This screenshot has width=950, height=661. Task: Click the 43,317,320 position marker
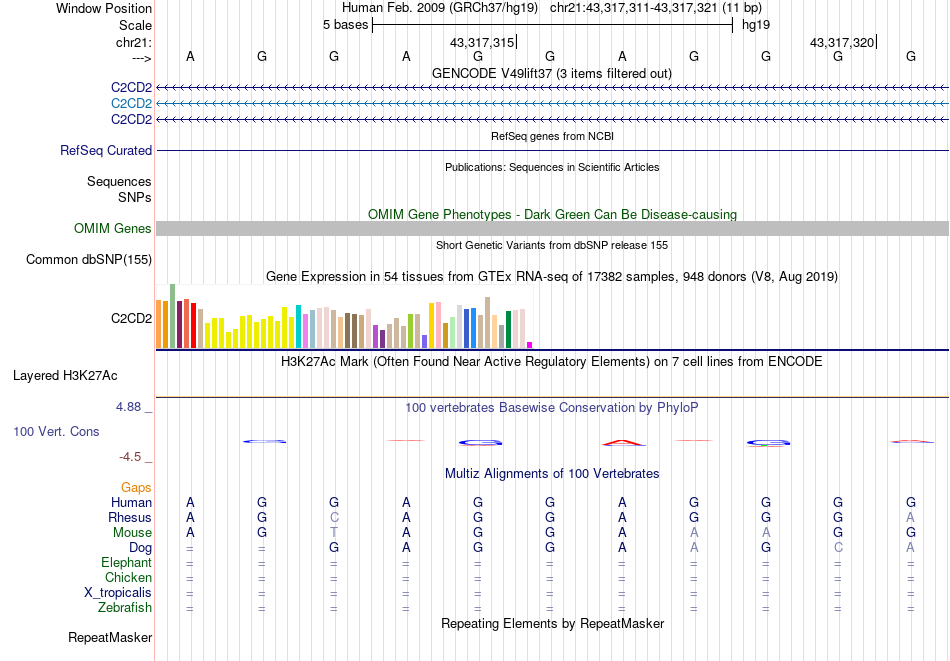click(x=842, y=42)
